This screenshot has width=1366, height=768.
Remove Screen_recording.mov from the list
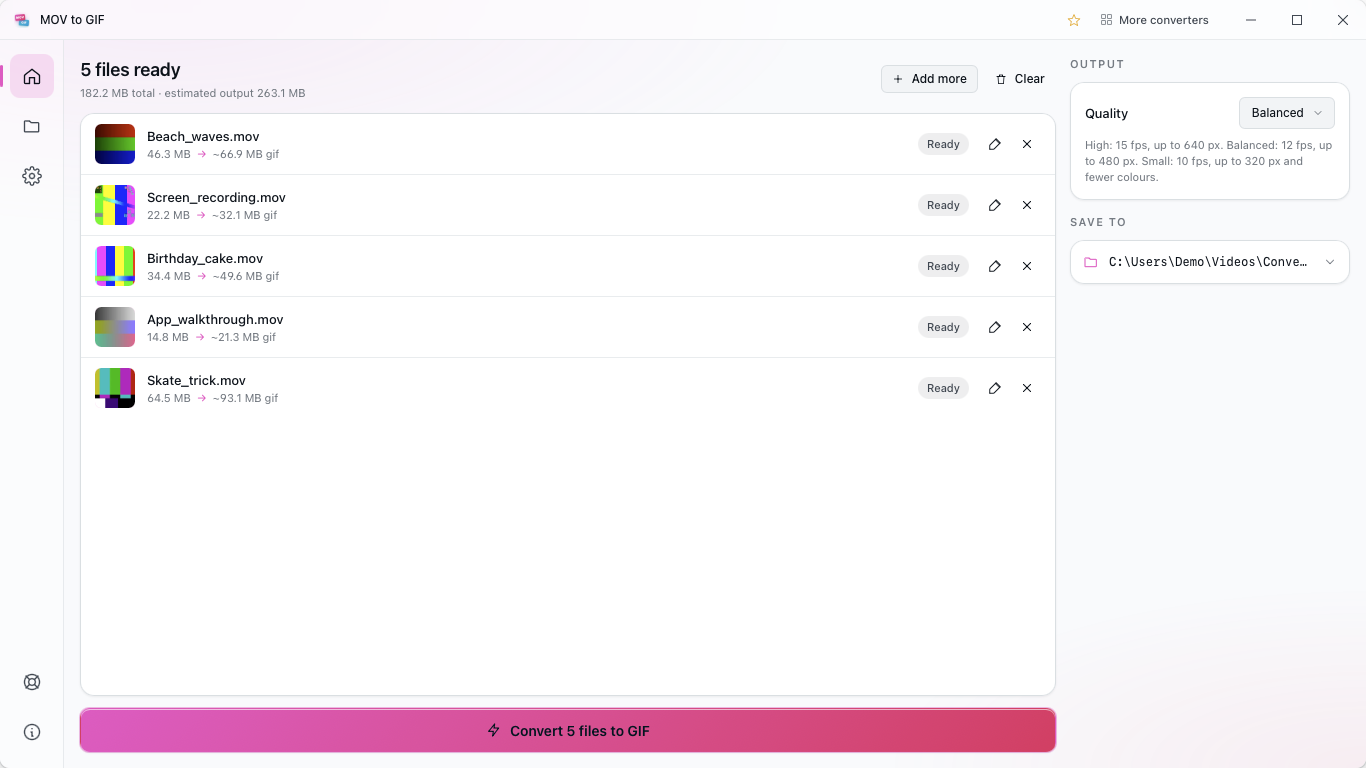click(x=1027, y=205)
